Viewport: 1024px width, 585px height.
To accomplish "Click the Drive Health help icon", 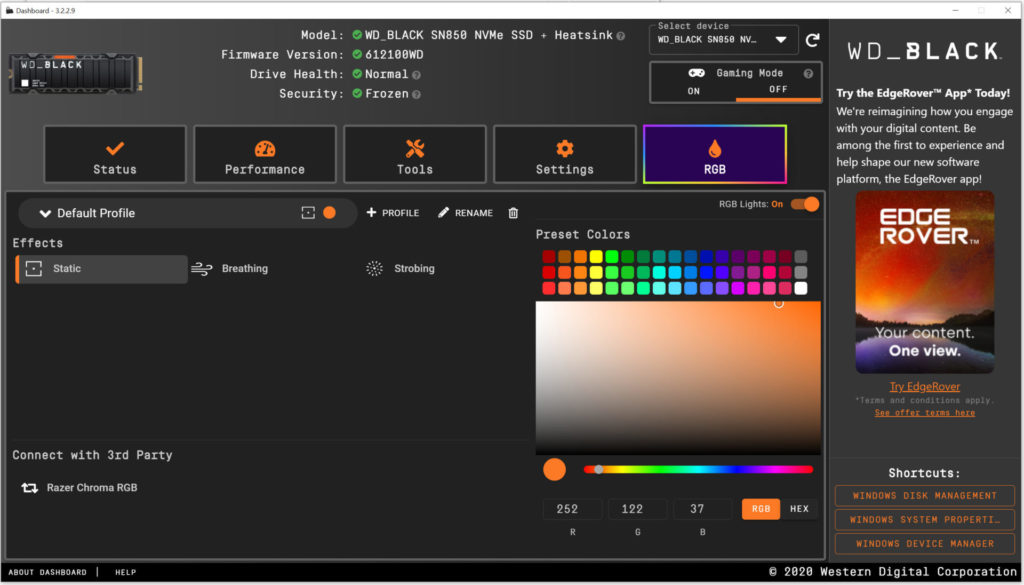I will click(x=416, y=75).
